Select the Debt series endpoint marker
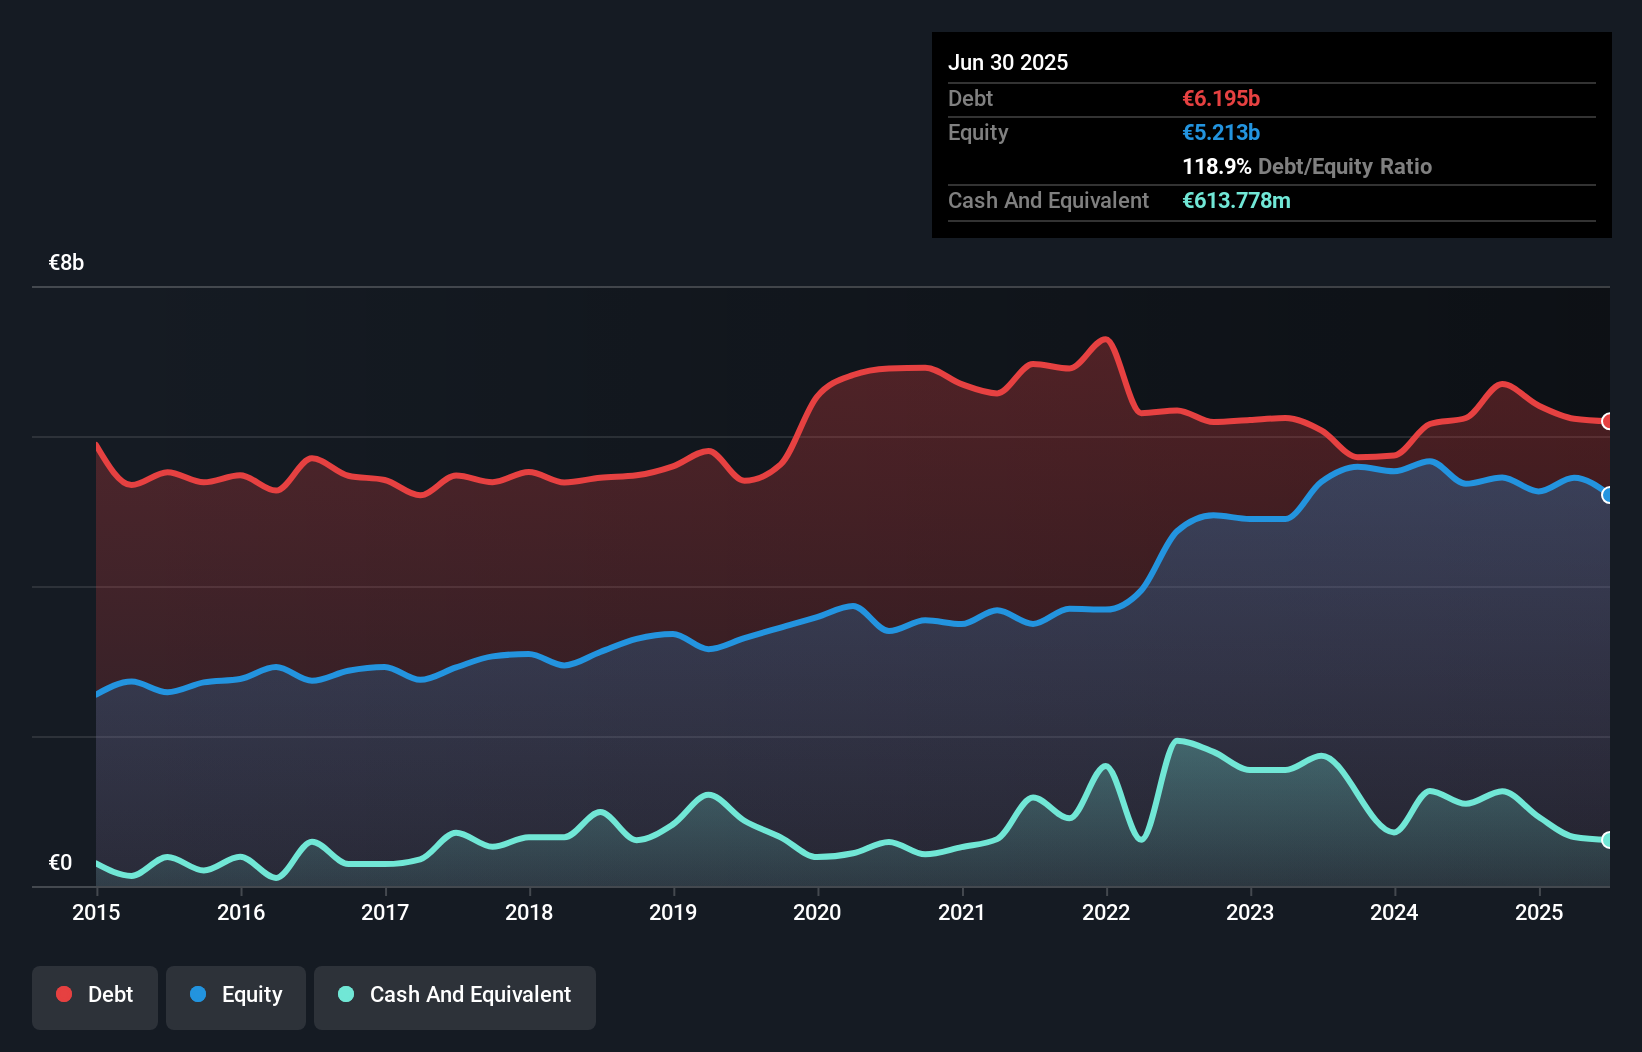The width and height of the screenshot is (1642, 1052). coord(1606,421)
